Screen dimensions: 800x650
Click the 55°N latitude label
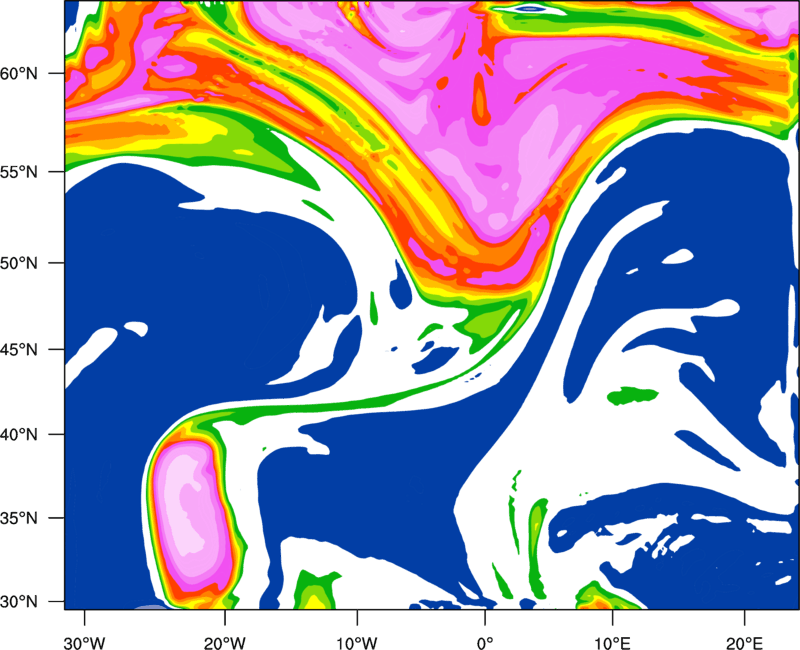pos(19,172)
